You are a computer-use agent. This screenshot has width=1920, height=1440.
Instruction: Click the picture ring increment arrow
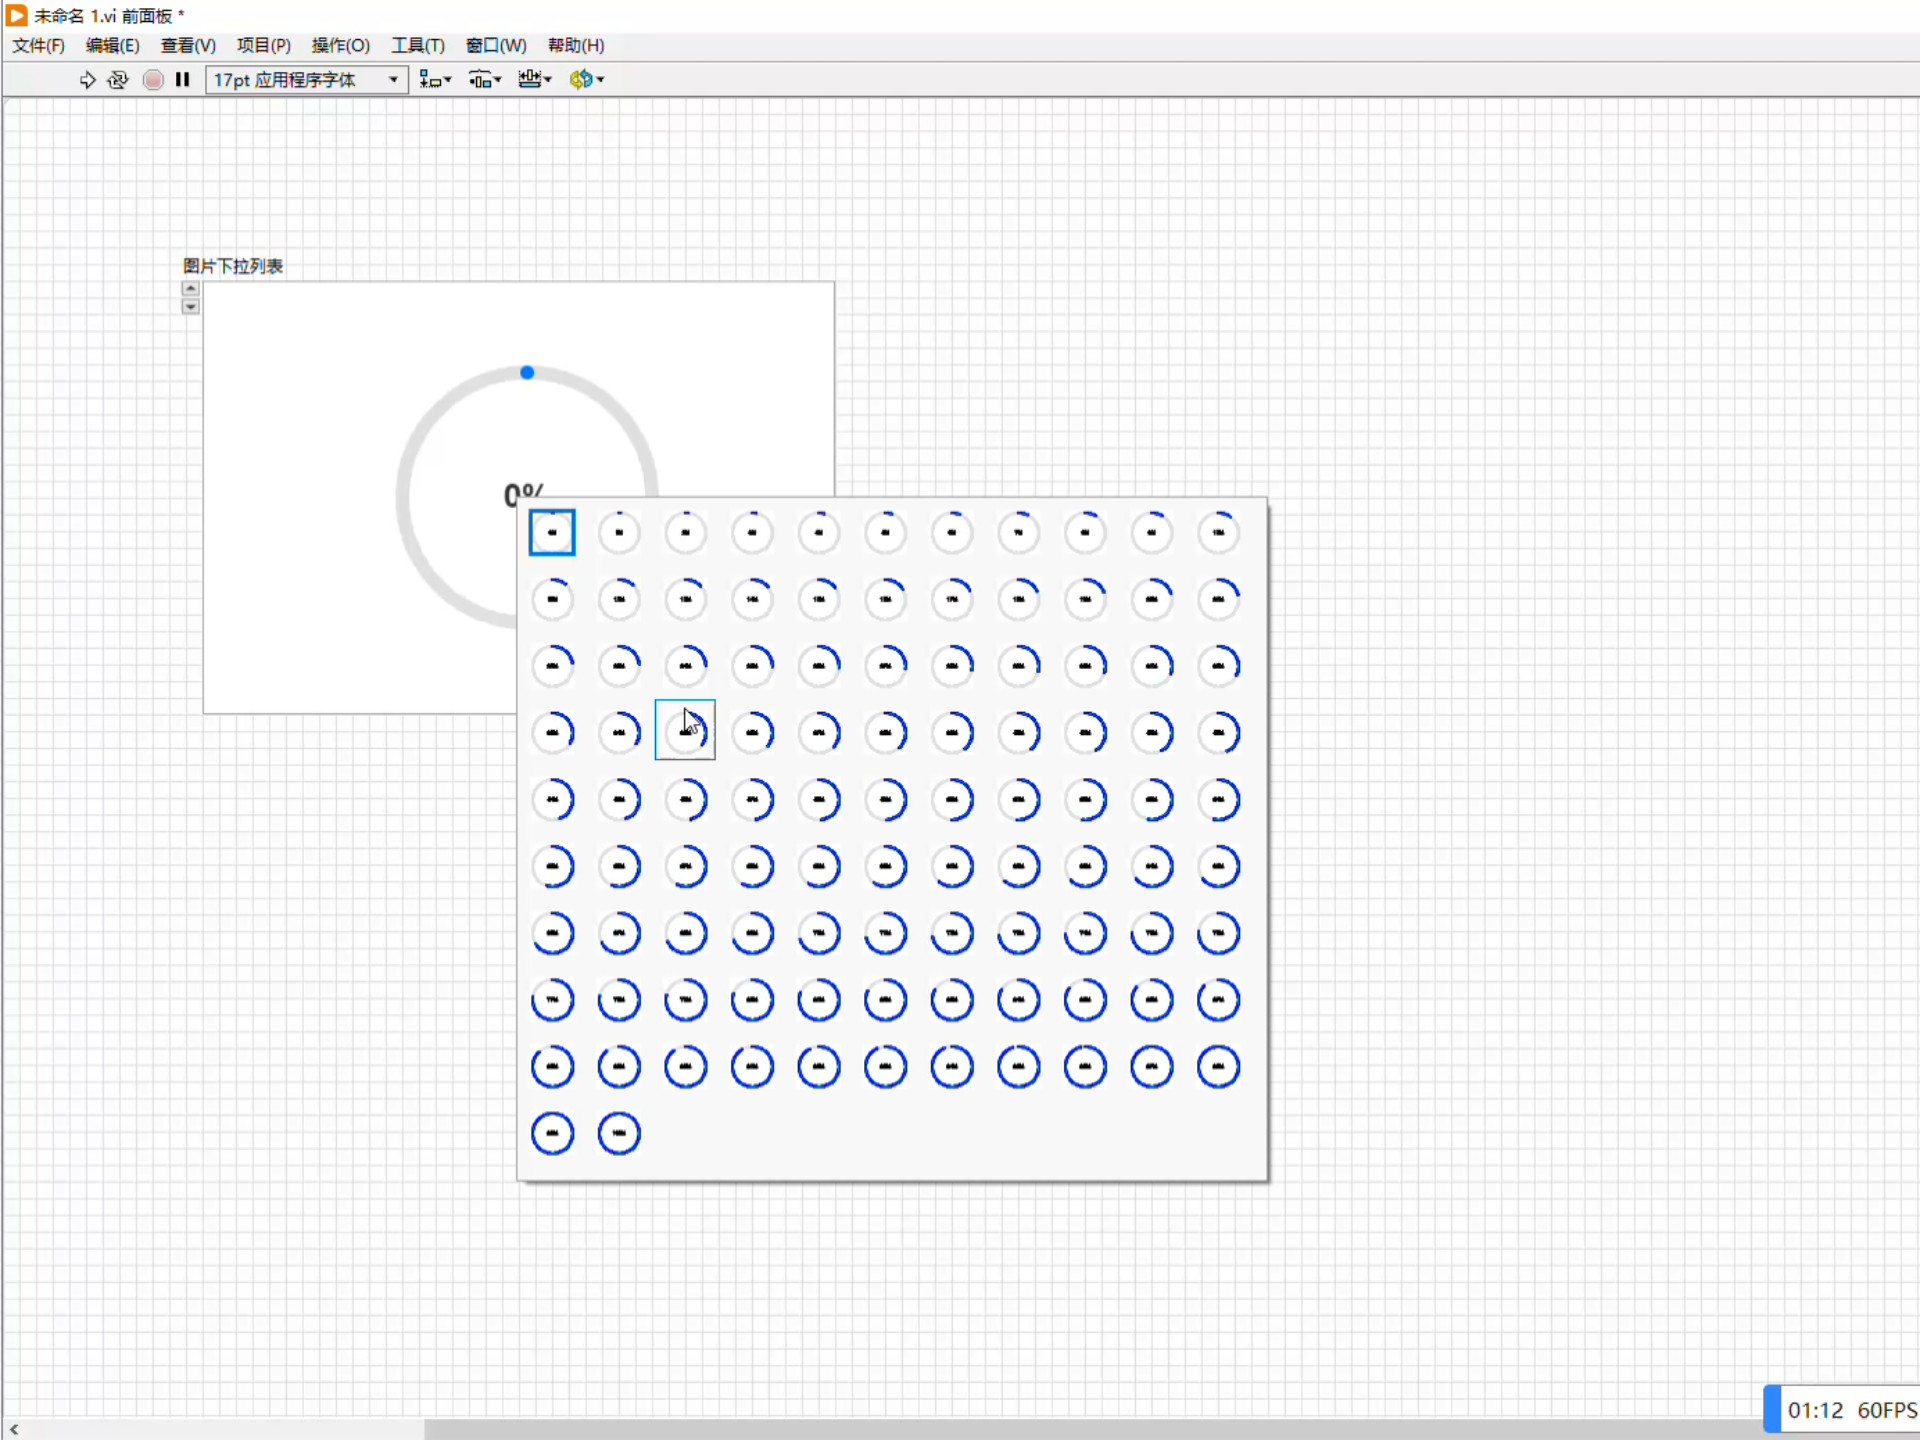(x=190, y=289)
